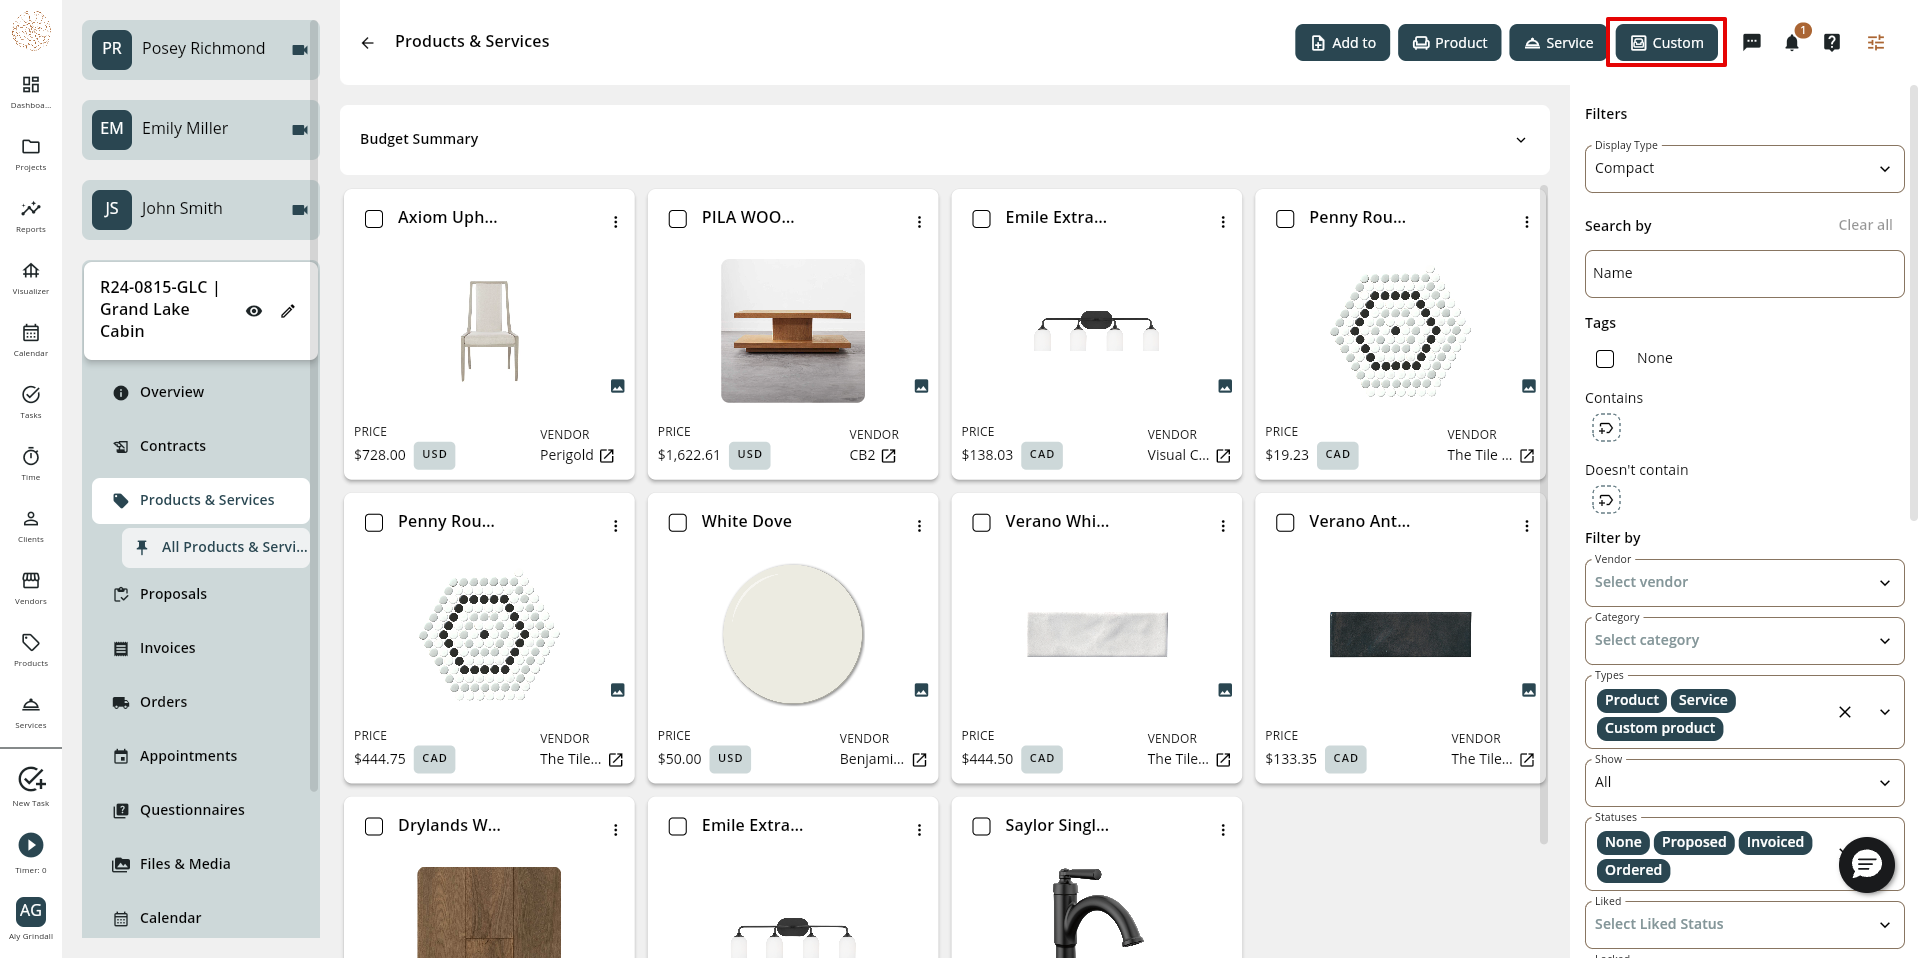Click the pencil edit icon for Grand Lake Cabin
Image resolution: width=1920 pixels, height=958 pixels.
[x=288, y=311]
